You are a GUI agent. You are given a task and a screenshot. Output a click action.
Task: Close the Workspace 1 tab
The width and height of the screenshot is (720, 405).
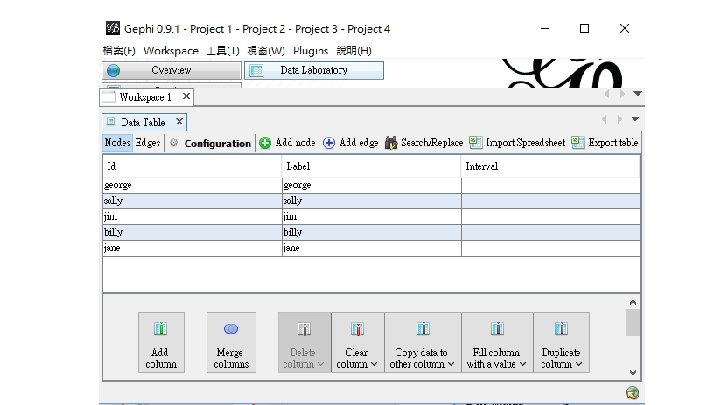(186, 96)
